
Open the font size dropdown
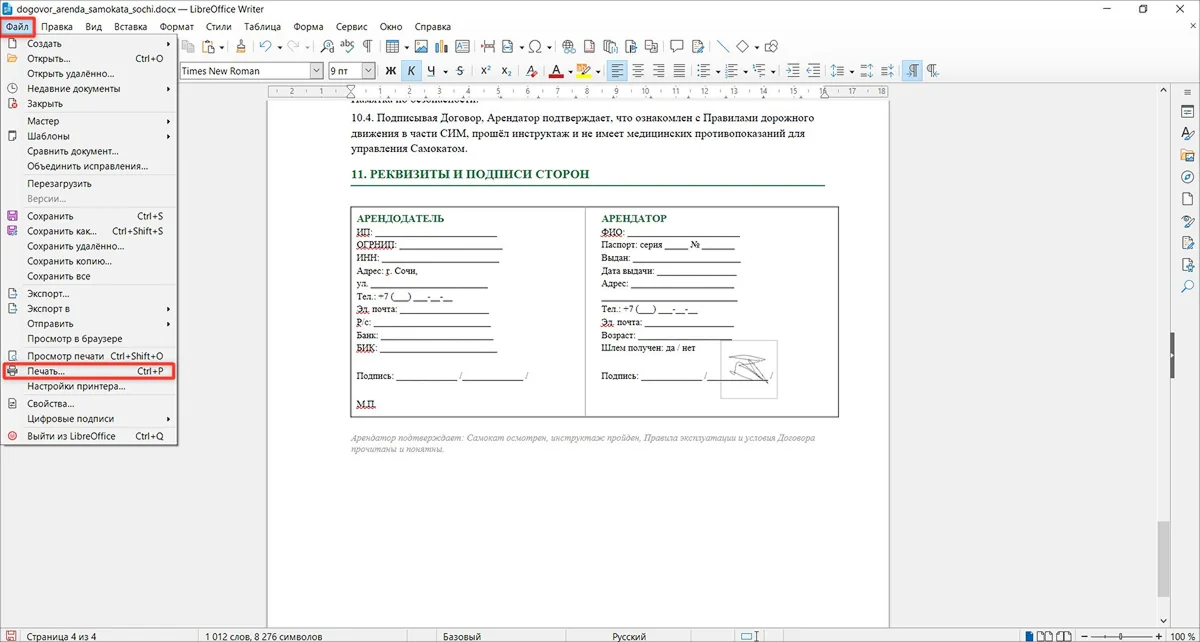[368, 71]
